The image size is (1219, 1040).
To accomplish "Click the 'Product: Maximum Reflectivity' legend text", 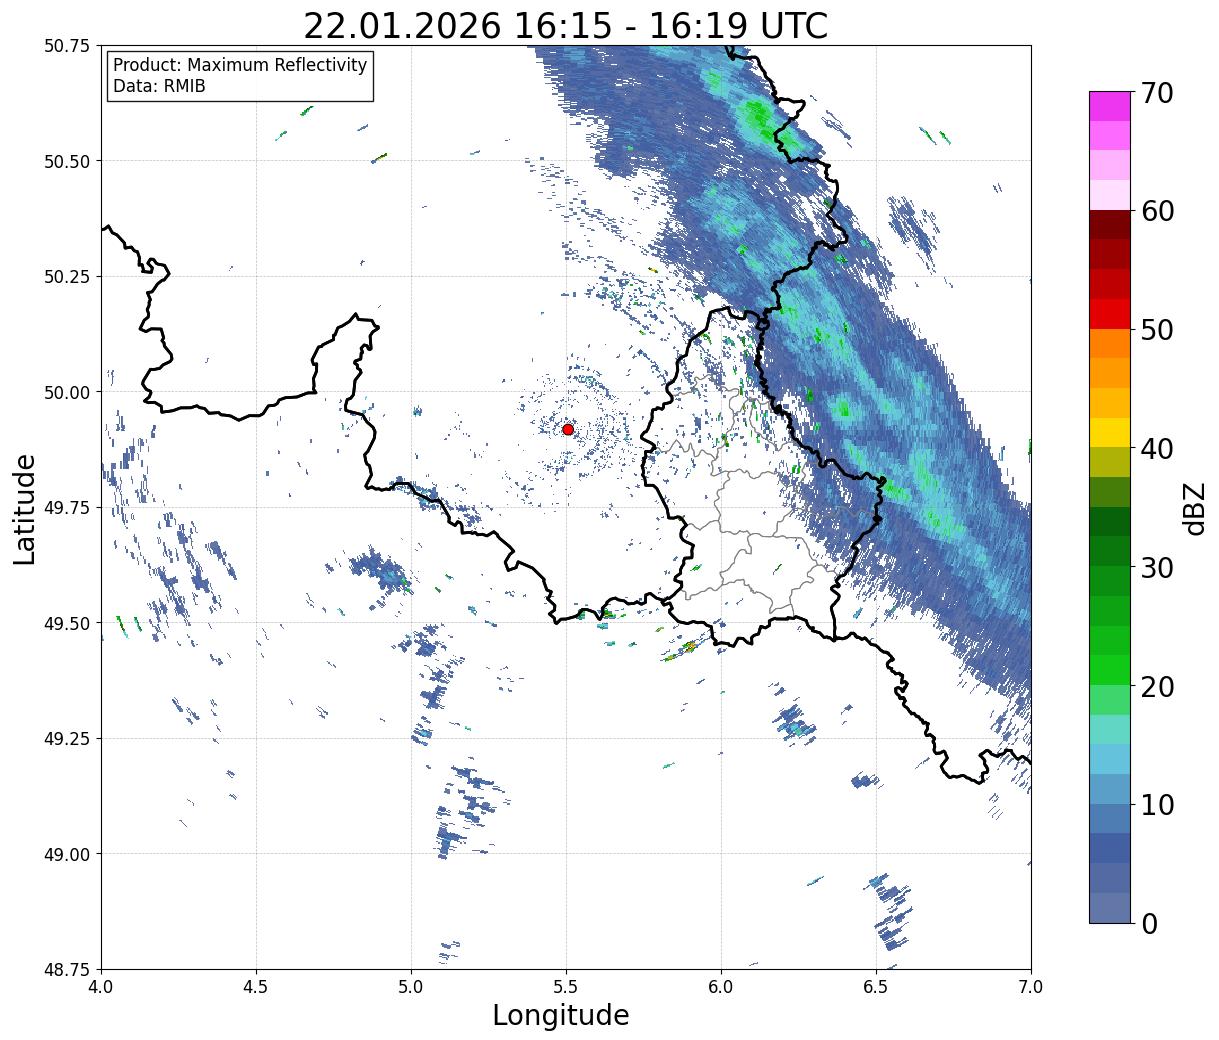I will 240,65.
